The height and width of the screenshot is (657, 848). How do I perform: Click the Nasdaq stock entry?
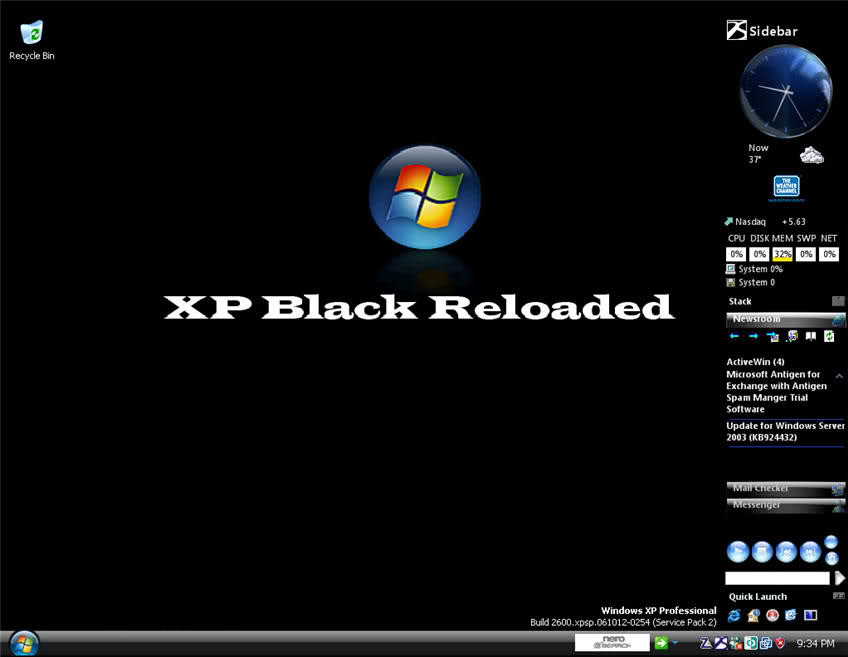(765, 222)
